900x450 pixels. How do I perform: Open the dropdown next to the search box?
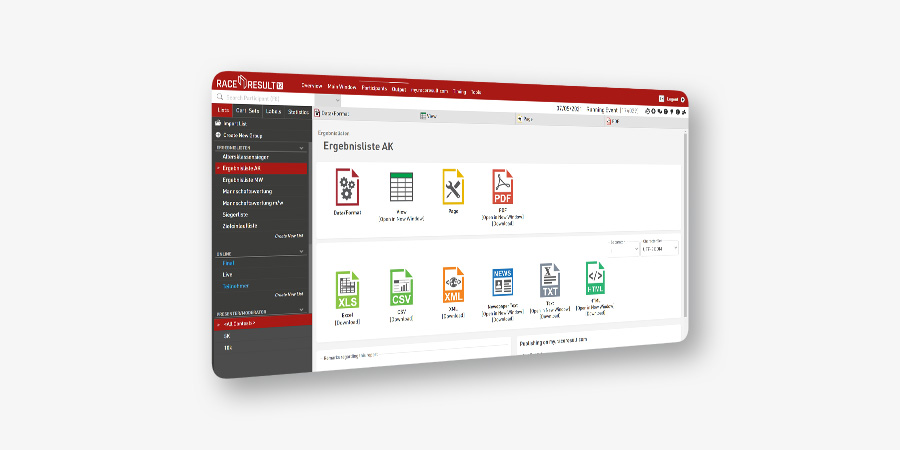click(327, 102)
